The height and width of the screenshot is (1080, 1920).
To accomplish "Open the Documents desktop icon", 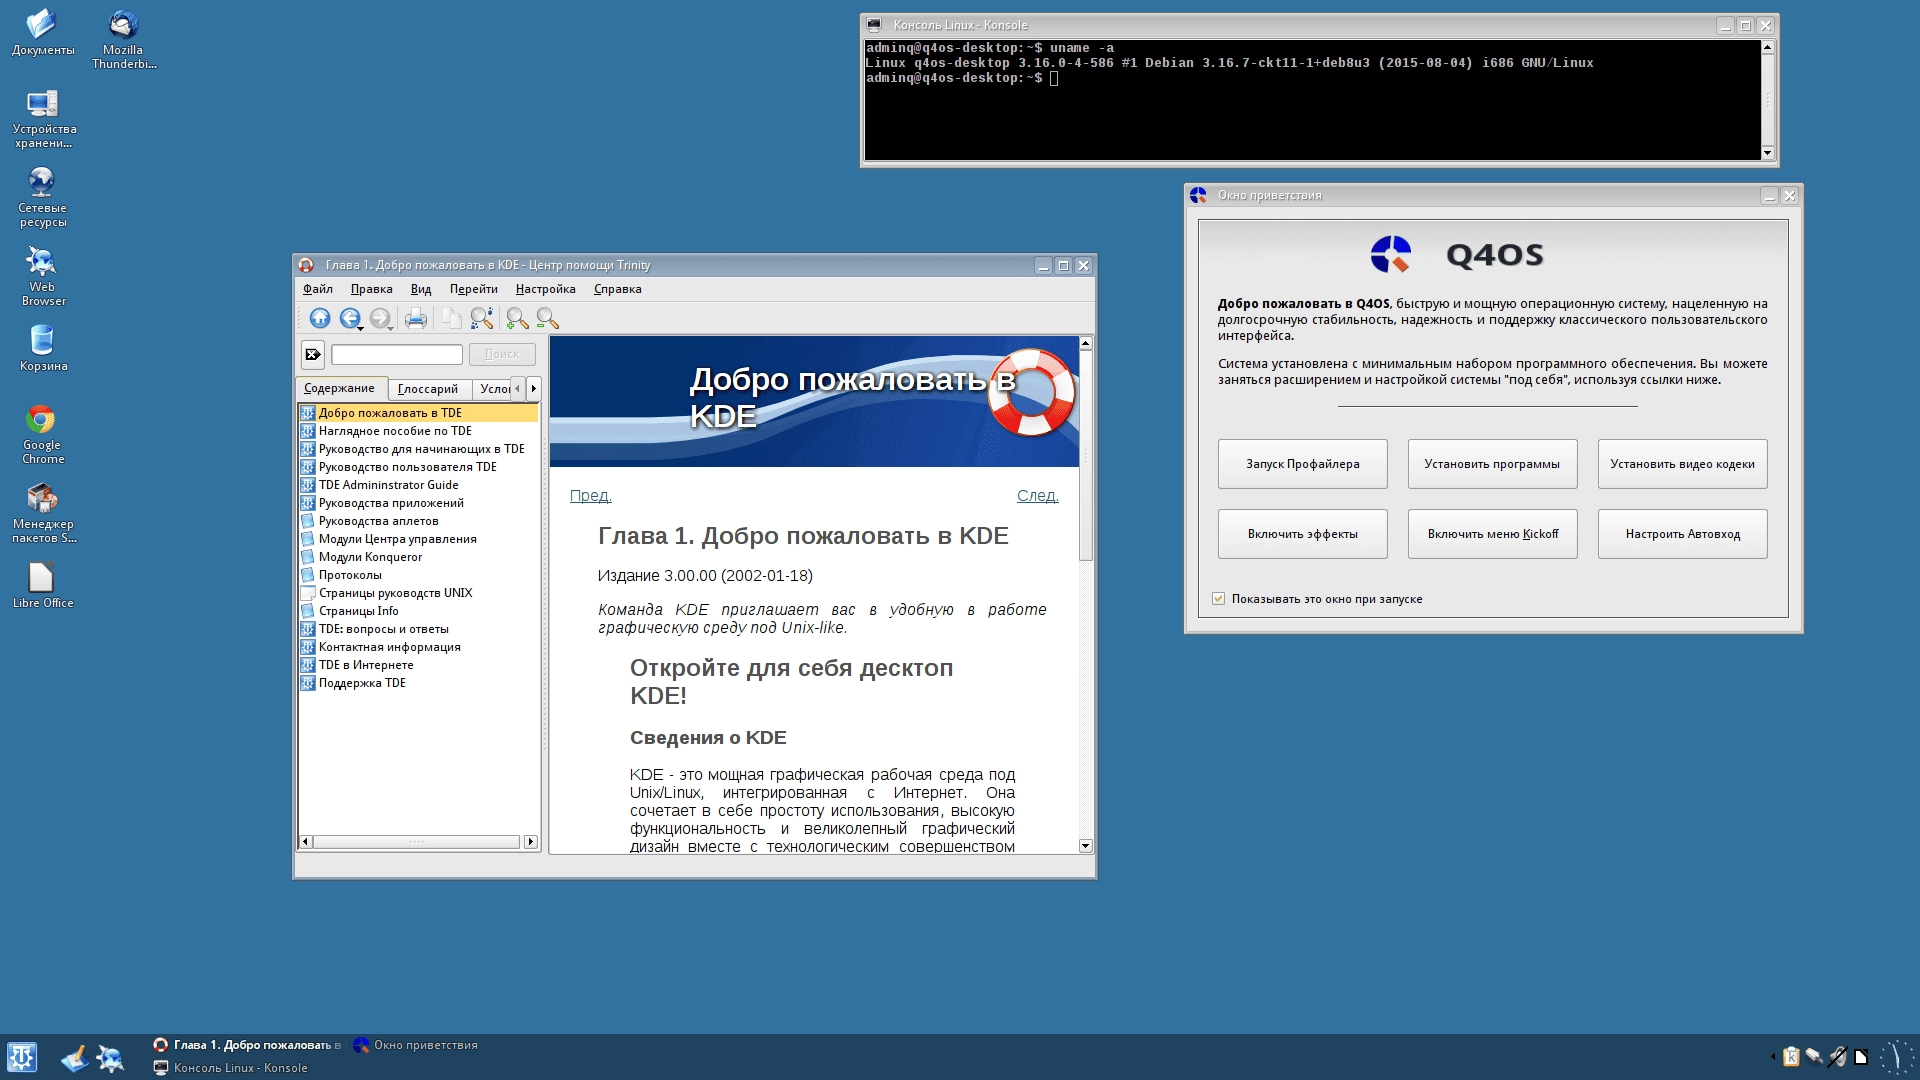I will pos(43,32).
